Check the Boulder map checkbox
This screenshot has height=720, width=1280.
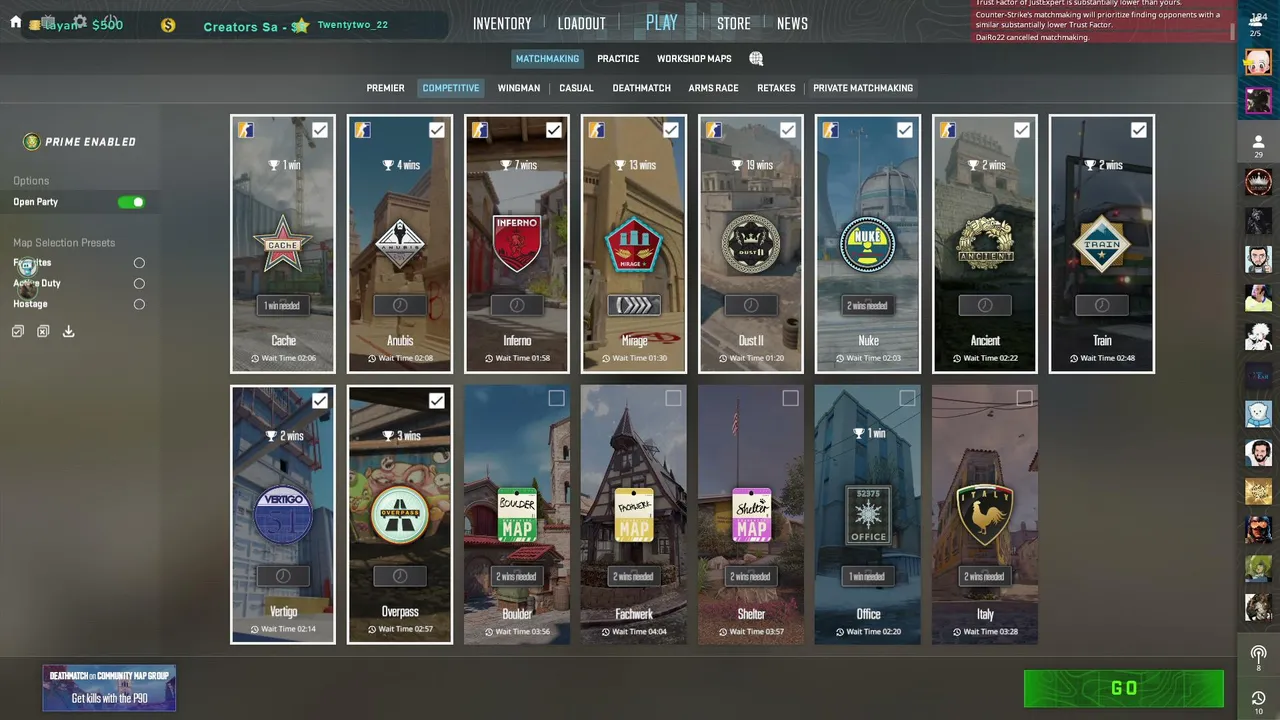(556, 399)
